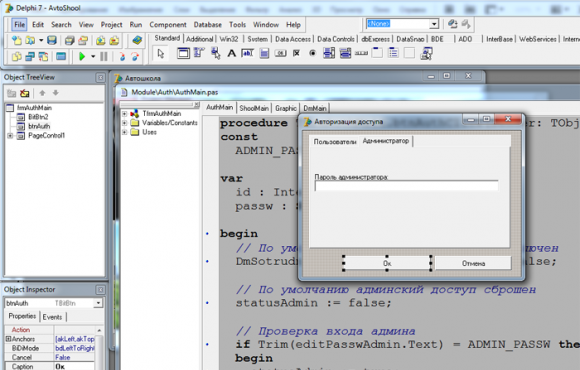This screenshot has width=580, height=370.
Task: Expand the TfrmAuthMain node in code explorer
Action: [x=125, y=114]
